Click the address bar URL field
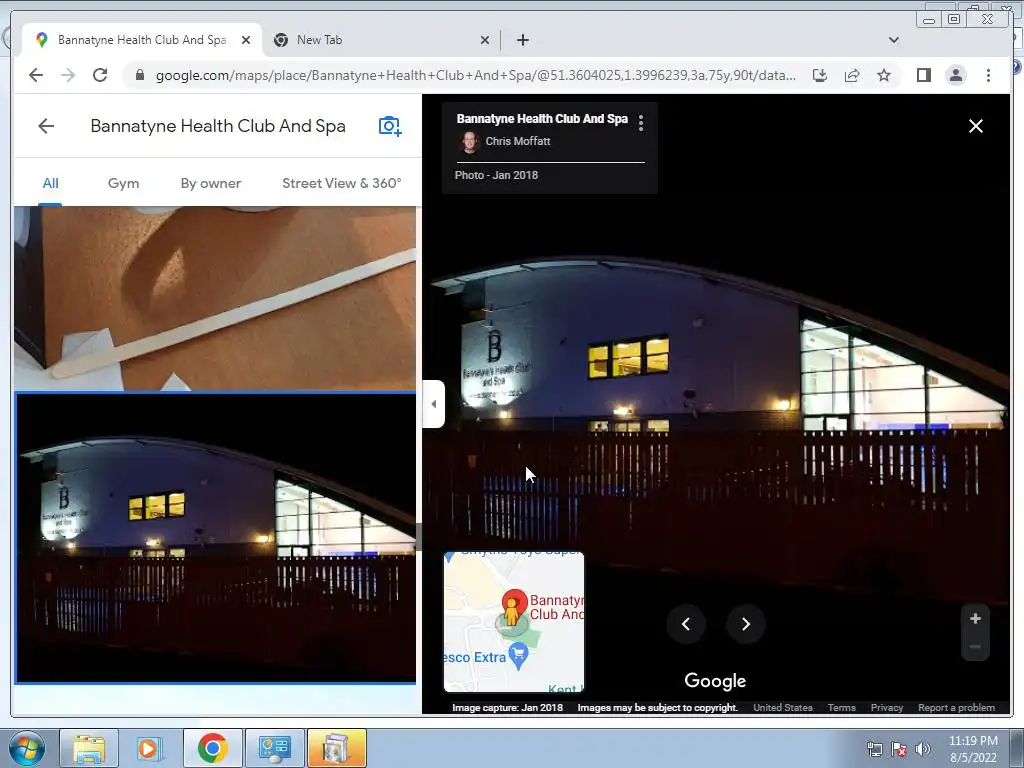 click(x=475, y=75)
